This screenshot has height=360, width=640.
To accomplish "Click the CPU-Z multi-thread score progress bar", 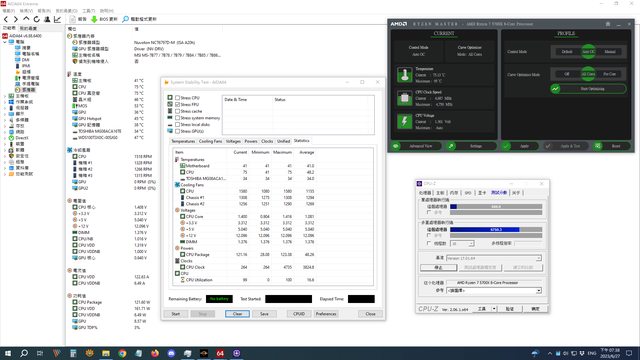I will point(496,230).
